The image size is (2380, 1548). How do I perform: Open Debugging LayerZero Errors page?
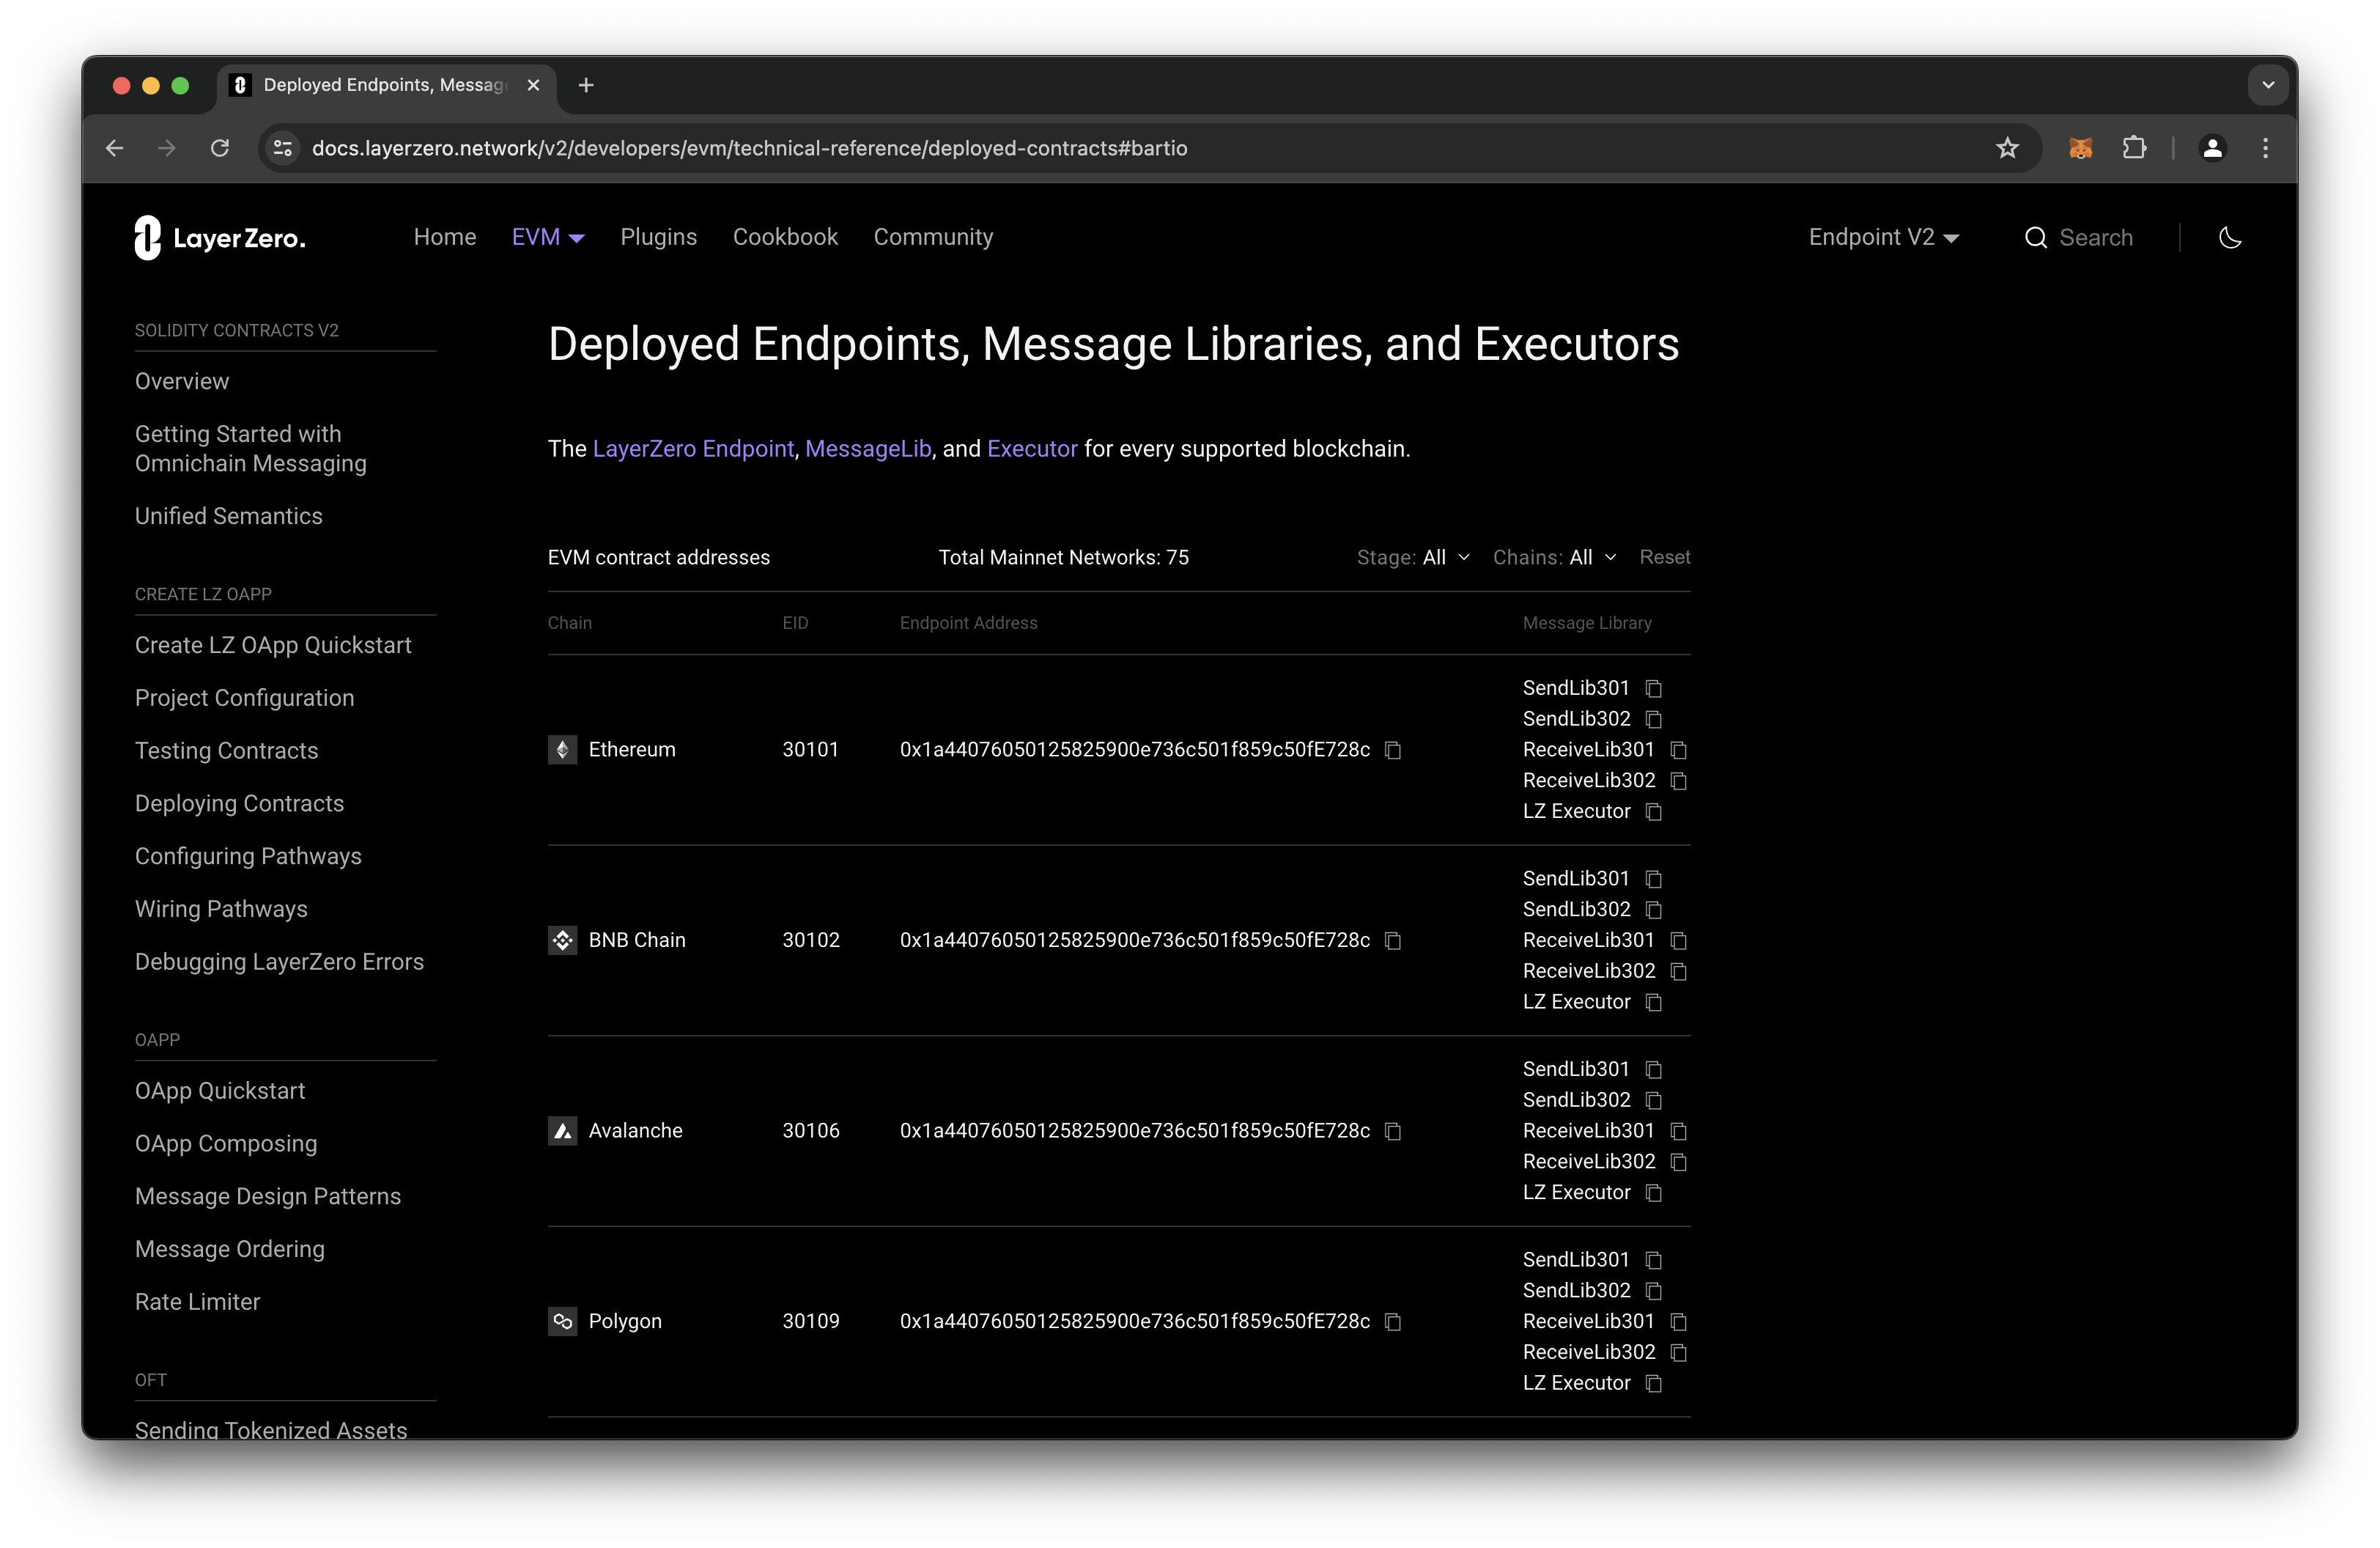279,962
